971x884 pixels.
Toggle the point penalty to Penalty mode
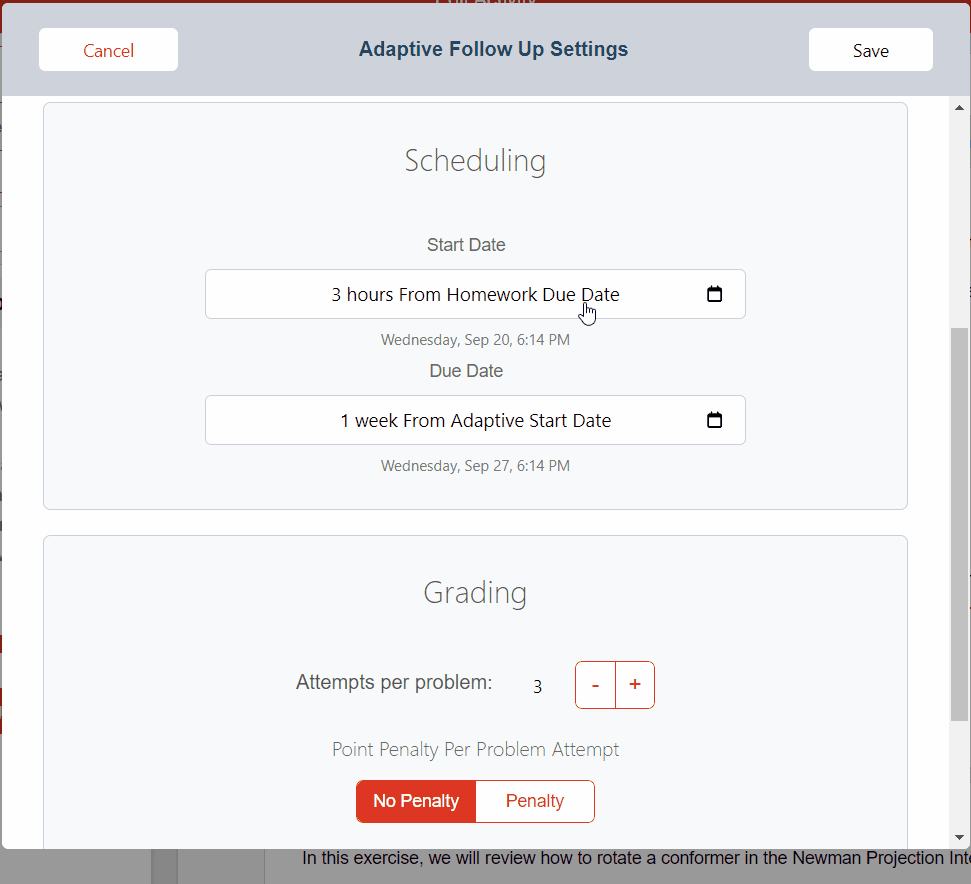535,801
